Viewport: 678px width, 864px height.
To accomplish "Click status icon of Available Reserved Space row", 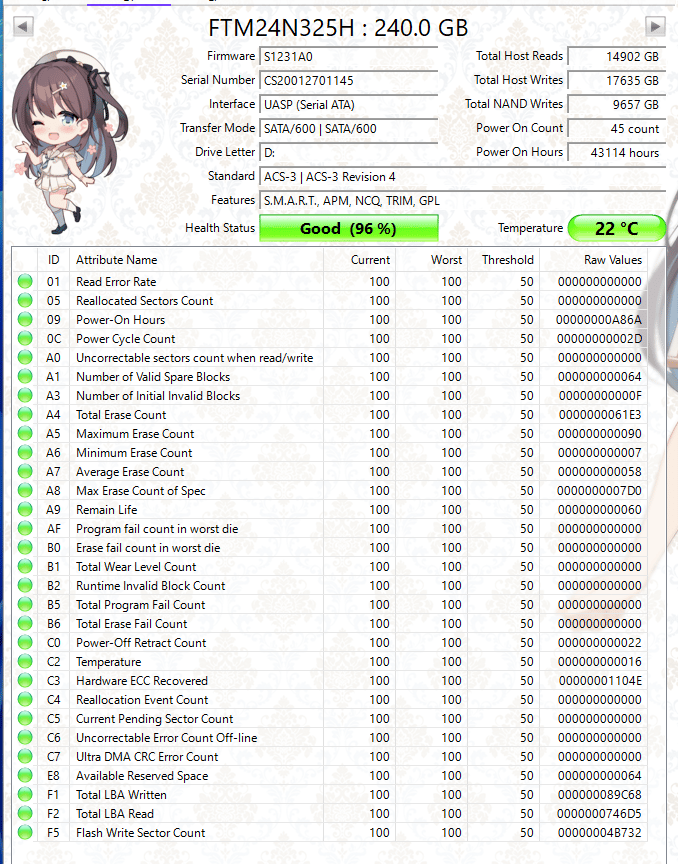I will coord(25,775).
